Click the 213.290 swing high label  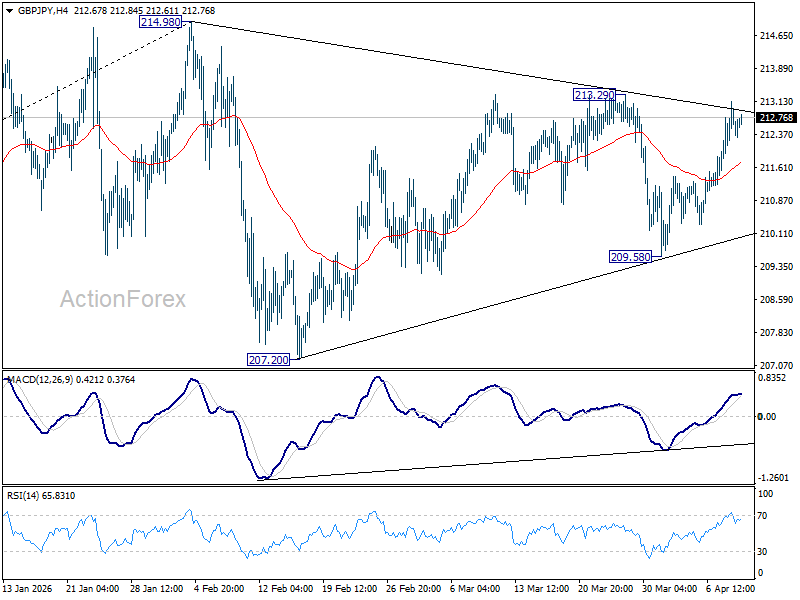593,95
